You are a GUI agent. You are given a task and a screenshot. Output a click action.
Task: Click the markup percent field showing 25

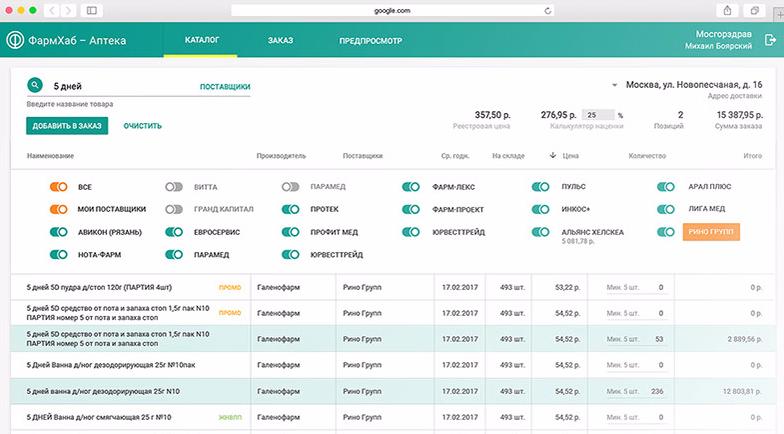[598, 115]
